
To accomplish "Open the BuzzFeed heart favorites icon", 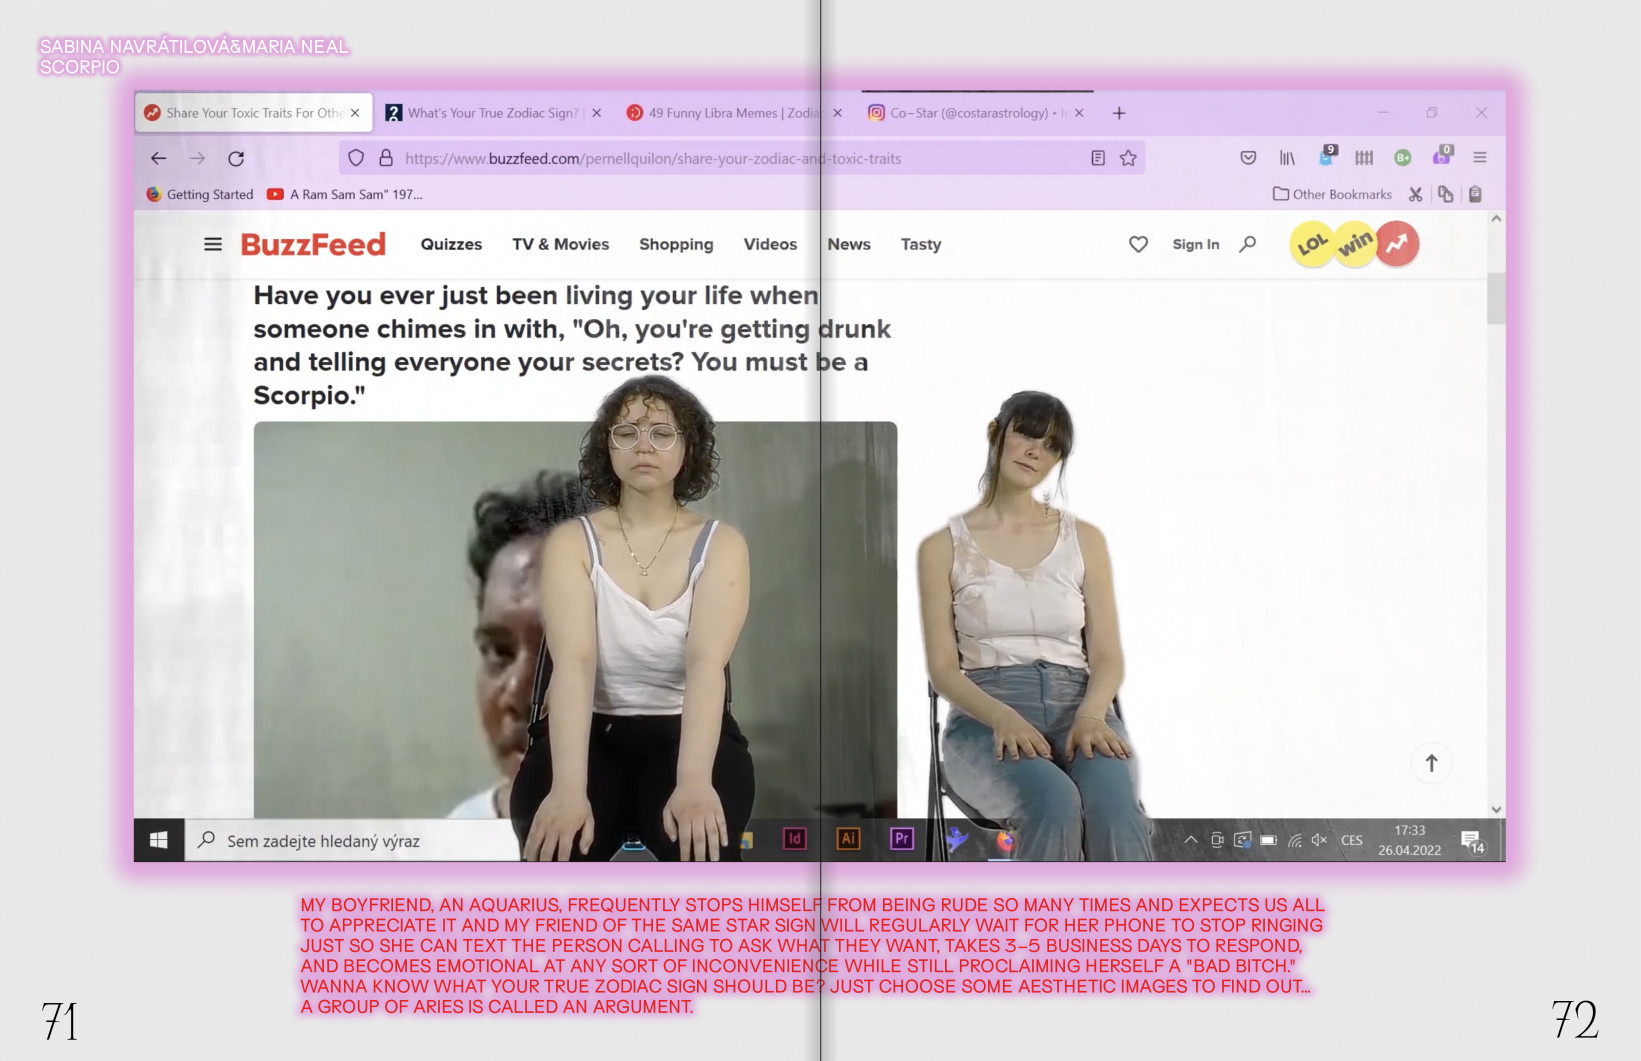I will tap(1138, 244).
